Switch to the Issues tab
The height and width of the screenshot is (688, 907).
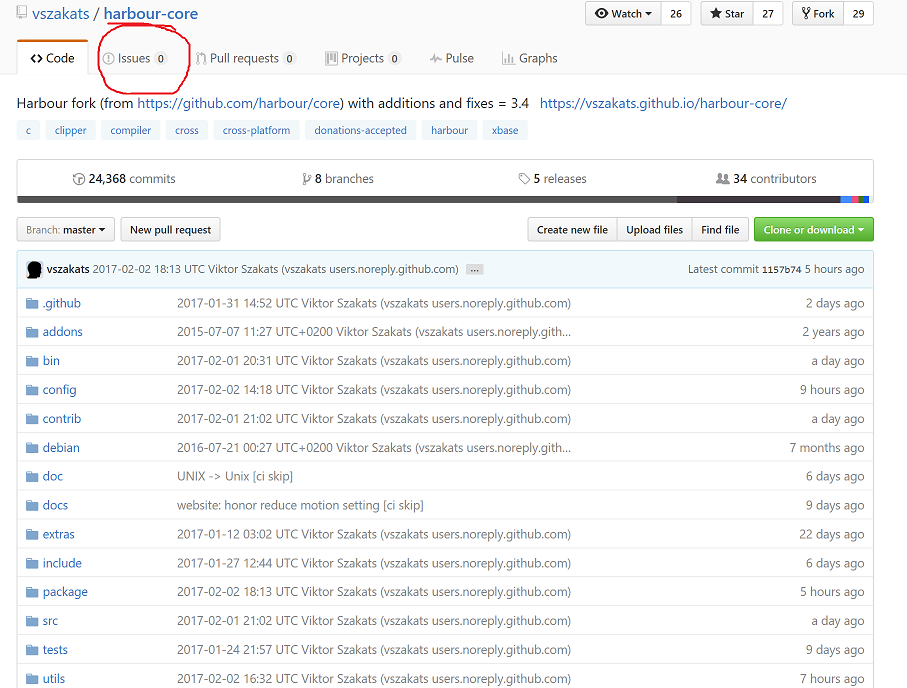134,58
